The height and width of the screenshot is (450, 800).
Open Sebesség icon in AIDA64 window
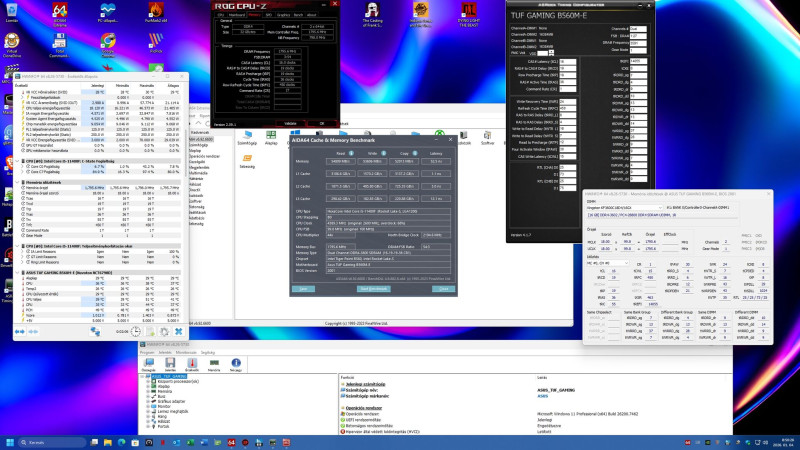coord(247,162)
